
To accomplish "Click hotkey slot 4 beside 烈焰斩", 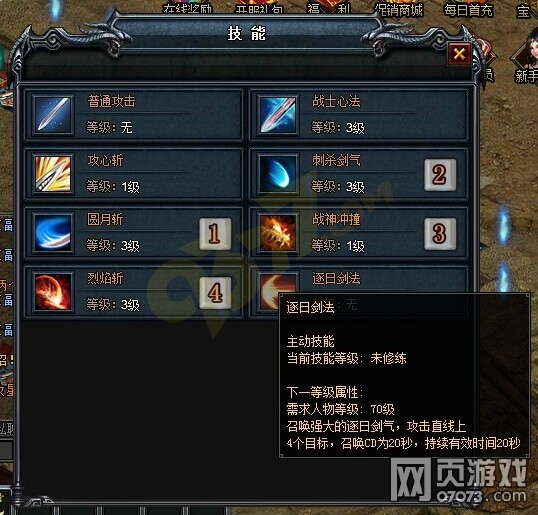I will coord(215,293).
